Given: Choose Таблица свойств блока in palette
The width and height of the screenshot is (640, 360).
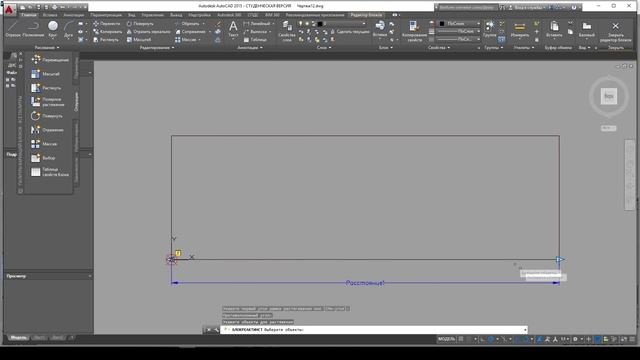Looking at the screenshot, I should pos(50,172).
